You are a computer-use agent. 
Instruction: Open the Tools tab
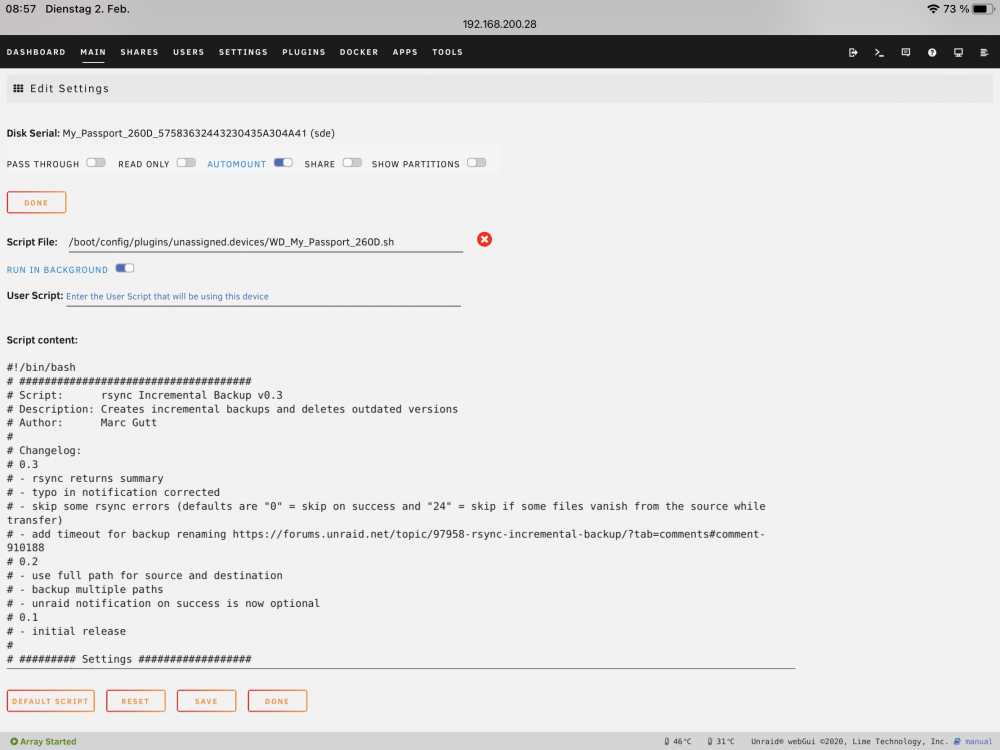tap(447, 52)
